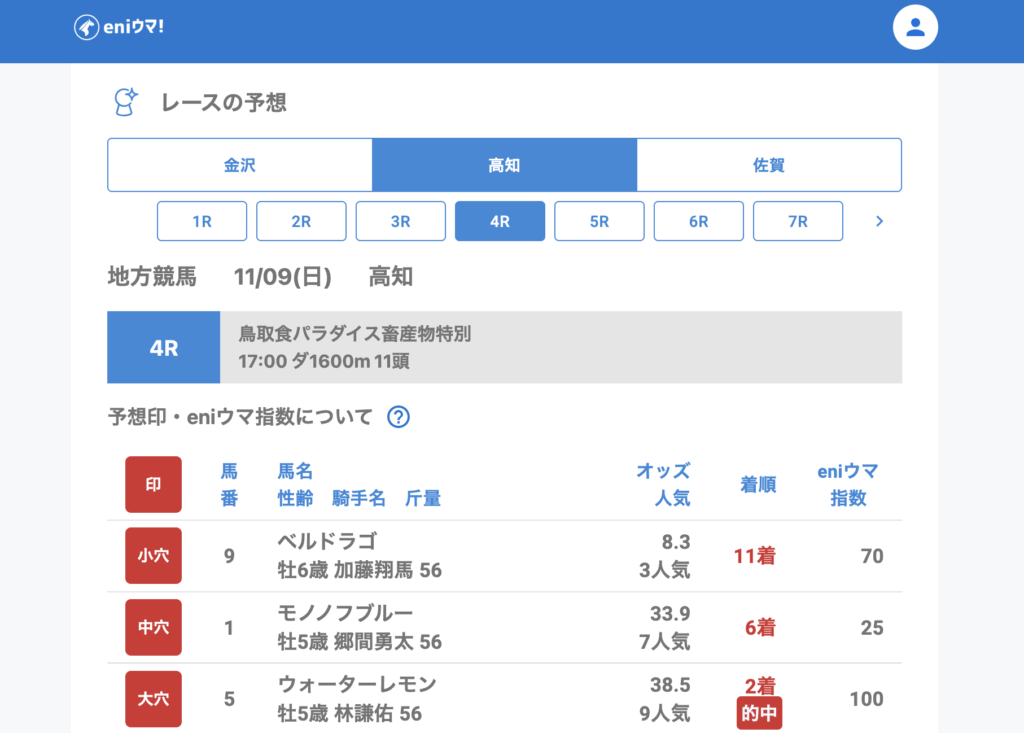Open the user profile account icon
1024x733 pixels.
[914, 28]
